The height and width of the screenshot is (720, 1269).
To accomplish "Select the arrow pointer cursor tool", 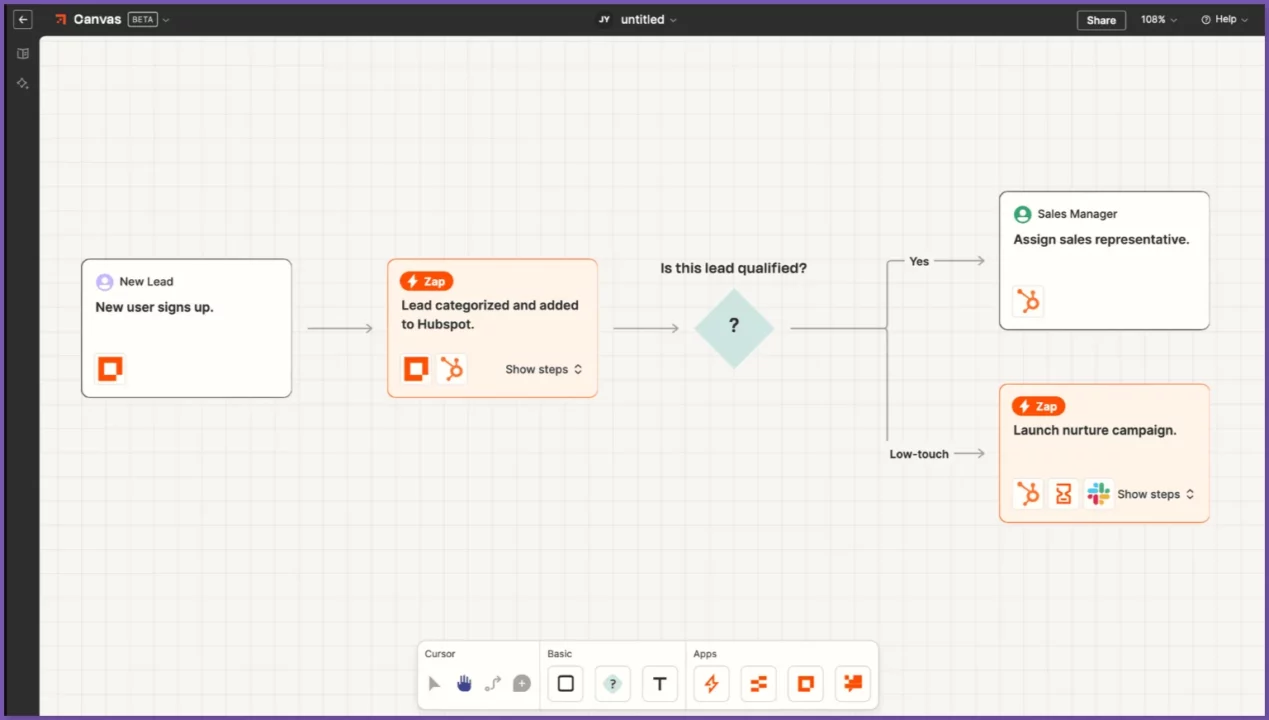I will pos(434,684).
